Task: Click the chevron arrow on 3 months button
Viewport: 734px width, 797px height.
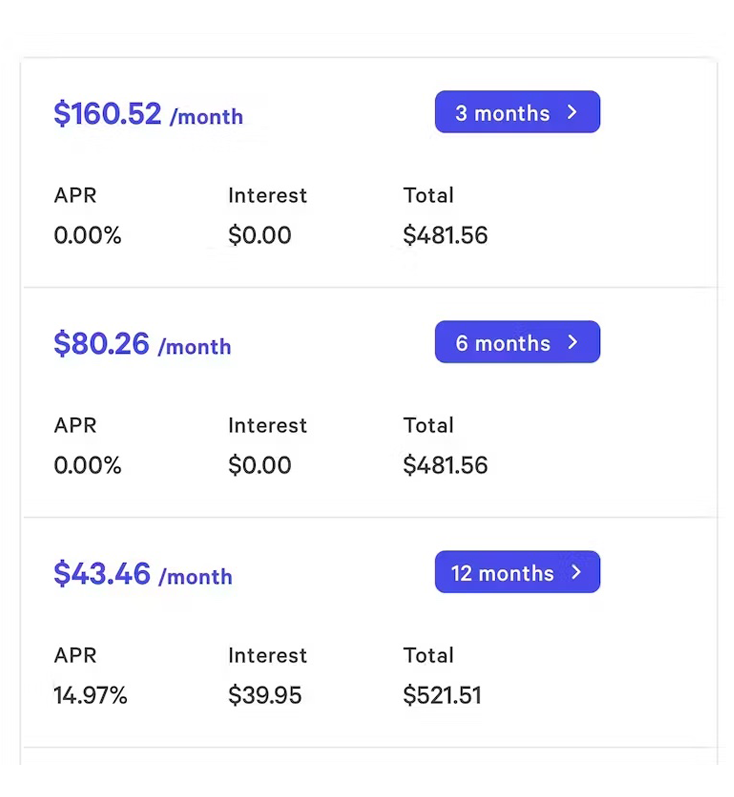Action: coord(572,112)
